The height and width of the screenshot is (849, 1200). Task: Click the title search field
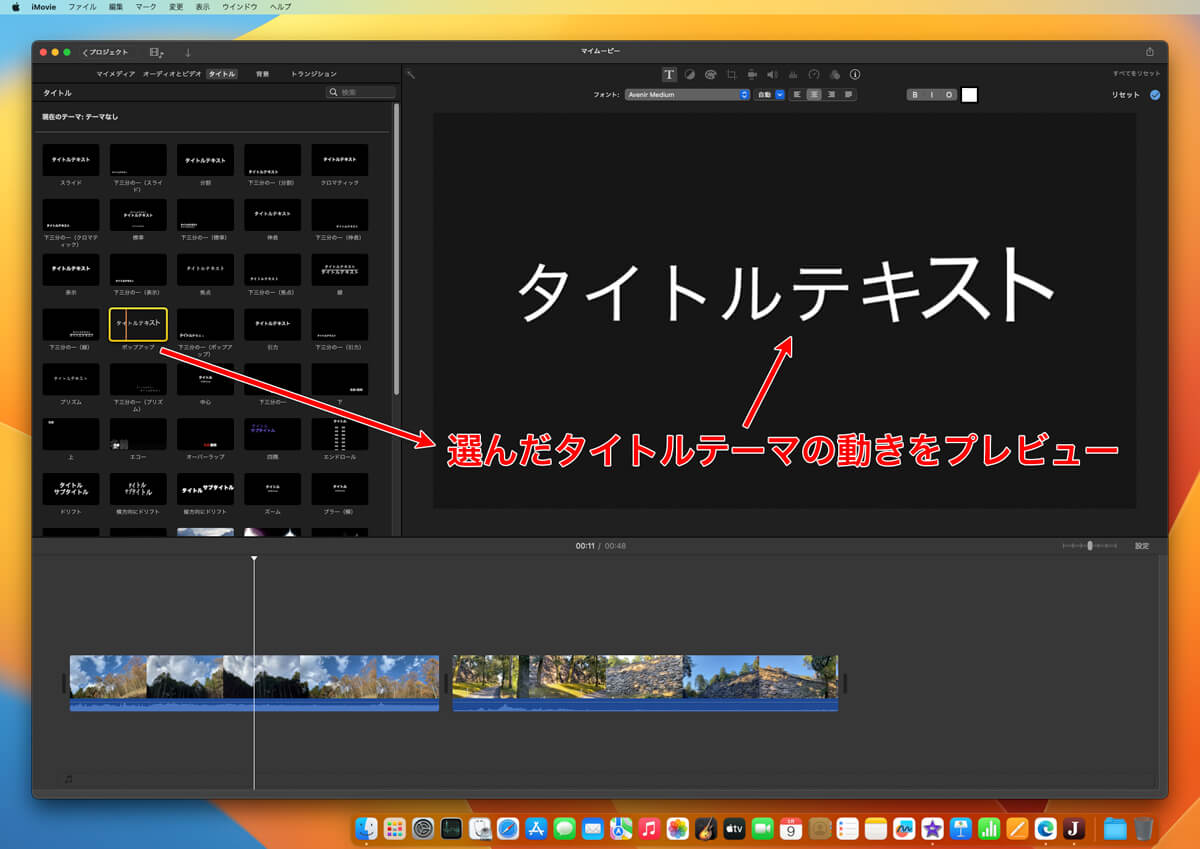click(x=362, y=92)
